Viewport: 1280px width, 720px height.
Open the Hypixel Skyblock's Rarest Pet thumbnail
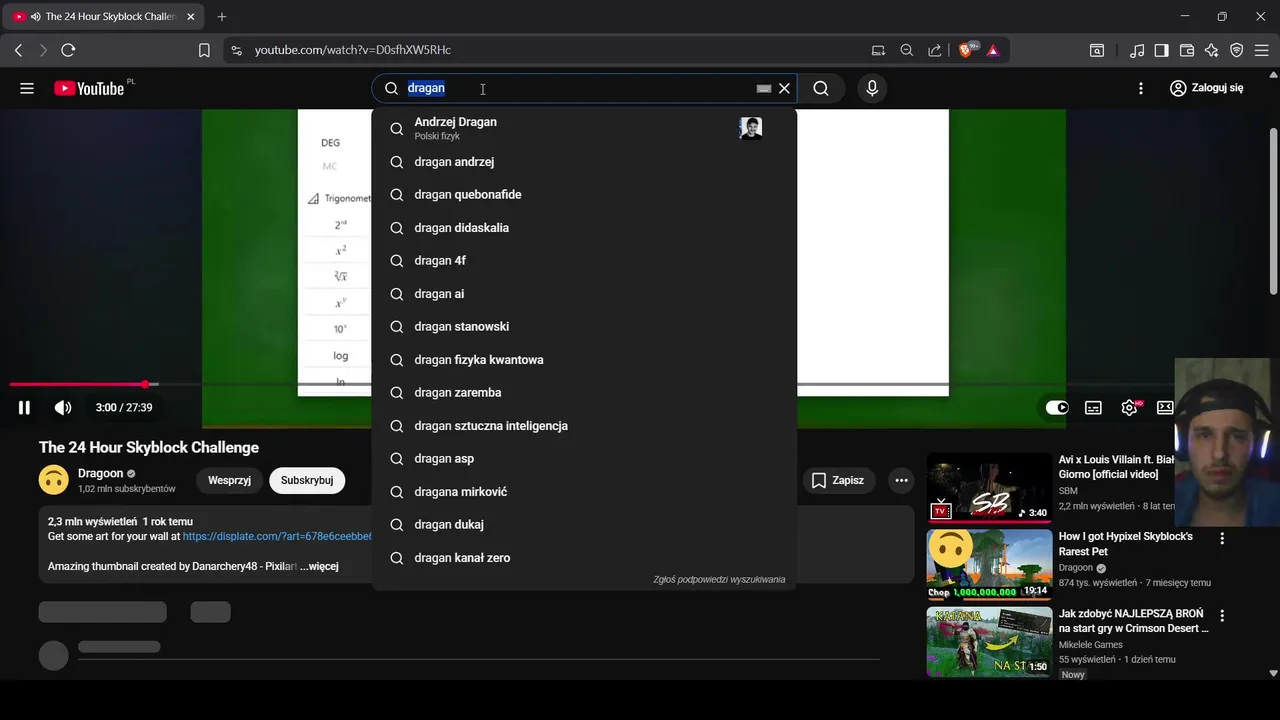pos(989,564)
